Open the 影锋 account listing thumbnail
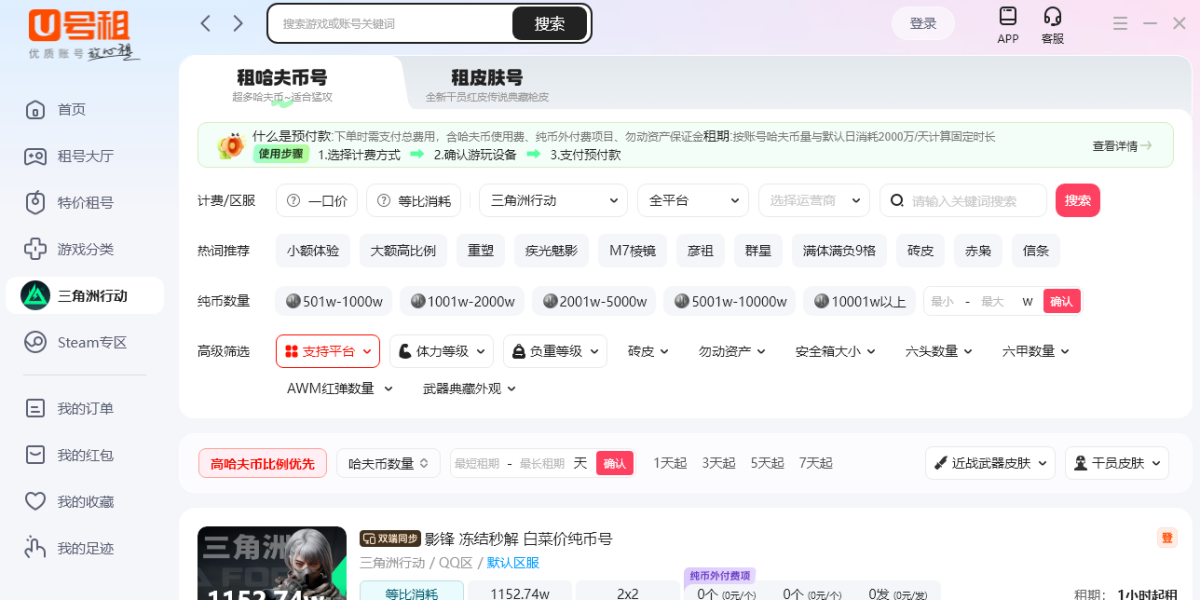1200x600 pixels. (272, 563)
